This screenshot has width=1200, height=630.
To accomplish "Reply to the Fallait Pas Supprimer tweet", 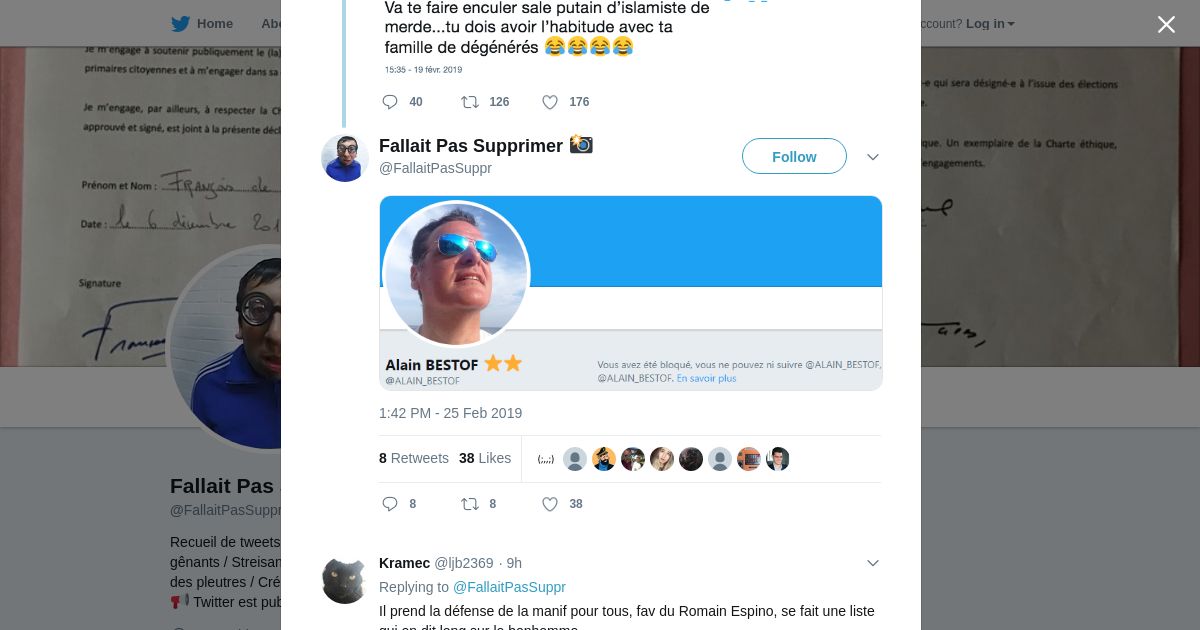I will 390,504.
